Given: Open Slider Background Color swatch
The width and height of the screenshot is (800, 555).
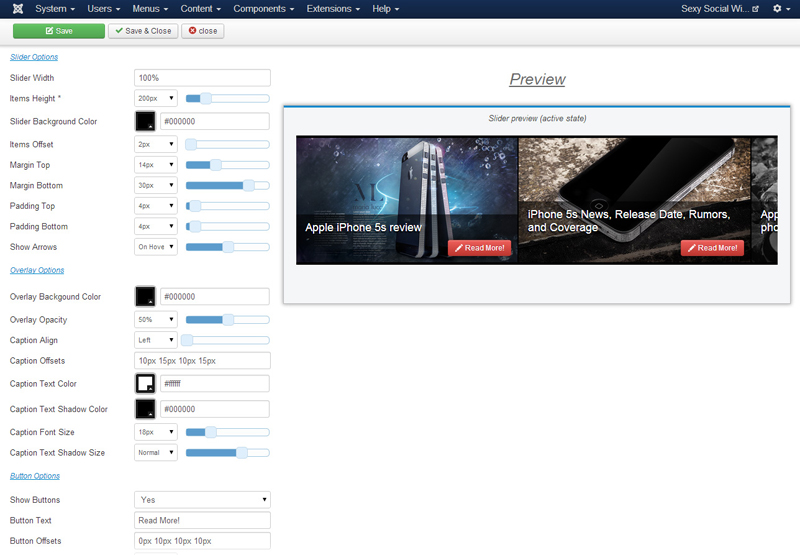Looking at the screenshot, I should click(x=145, y=121).
